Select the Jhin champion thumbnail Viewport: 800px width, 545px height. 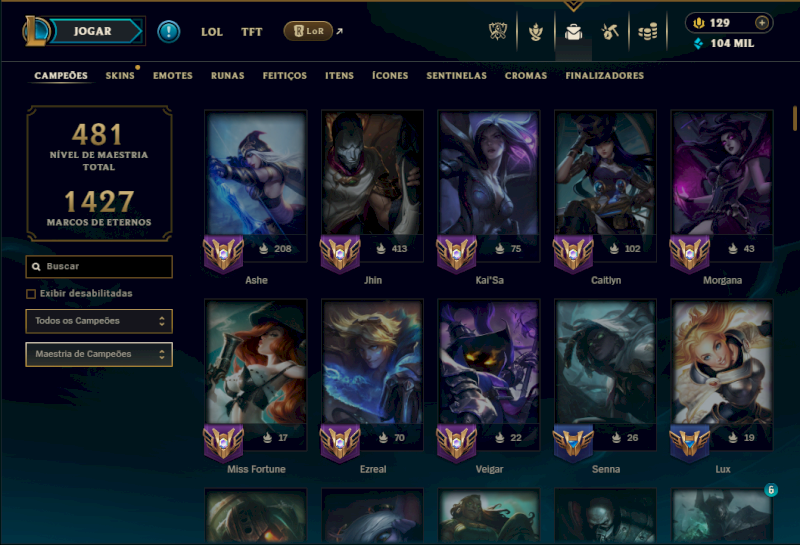pos(372,174)
